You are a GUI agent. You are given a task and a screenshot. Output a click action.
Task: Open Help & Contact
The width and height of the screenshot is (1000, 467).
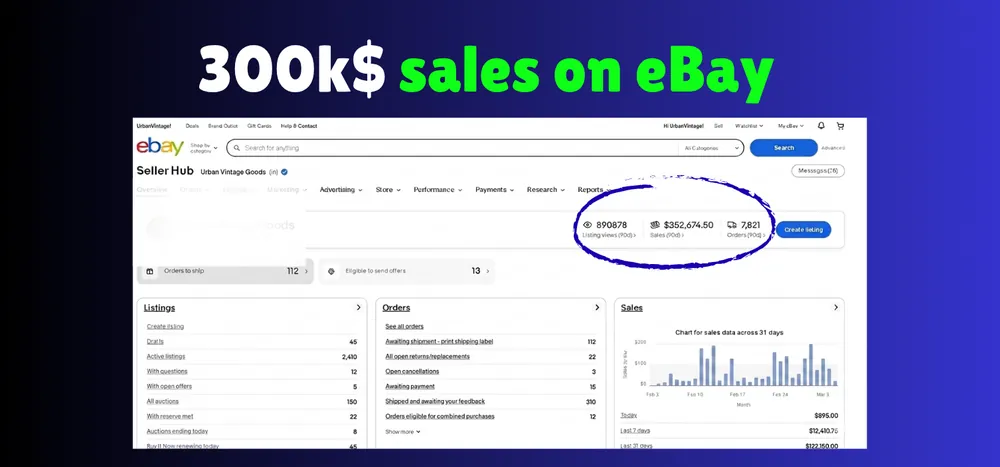pos(299,126)
